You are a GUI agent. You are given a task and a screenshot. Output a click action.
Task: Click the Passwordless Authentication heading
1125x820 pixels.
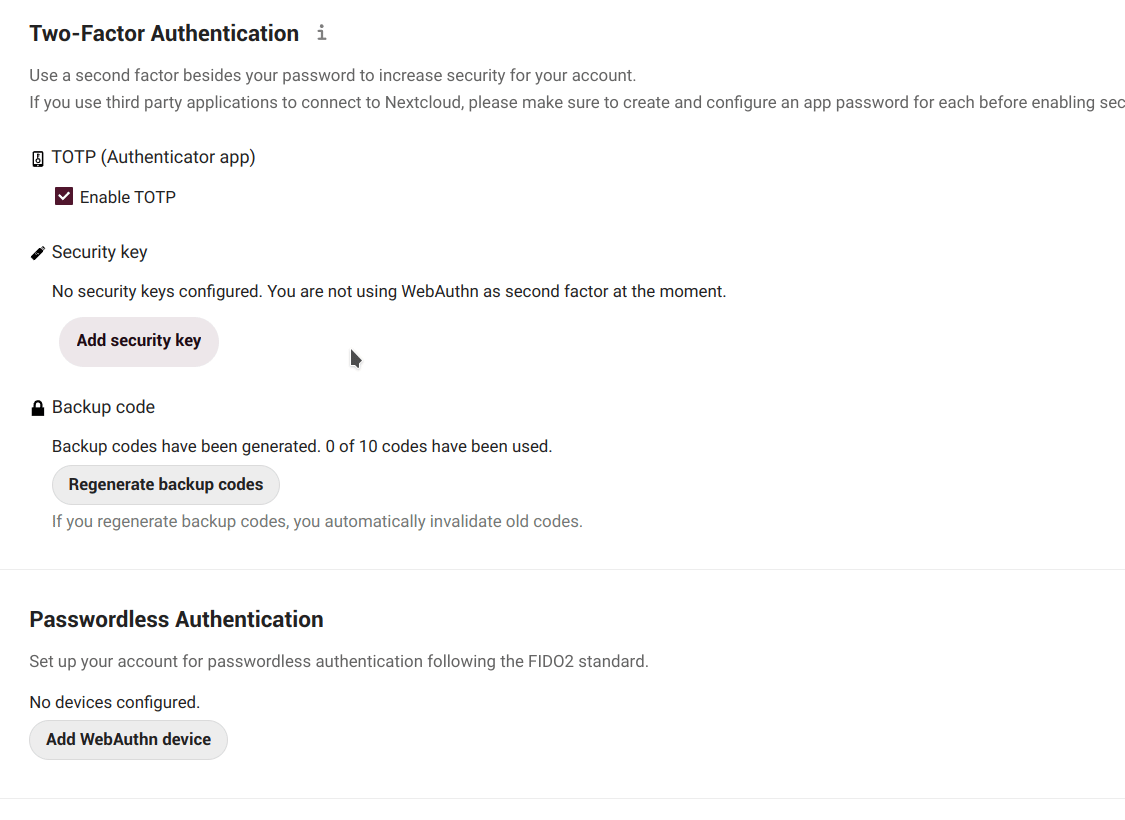(176, 619)
